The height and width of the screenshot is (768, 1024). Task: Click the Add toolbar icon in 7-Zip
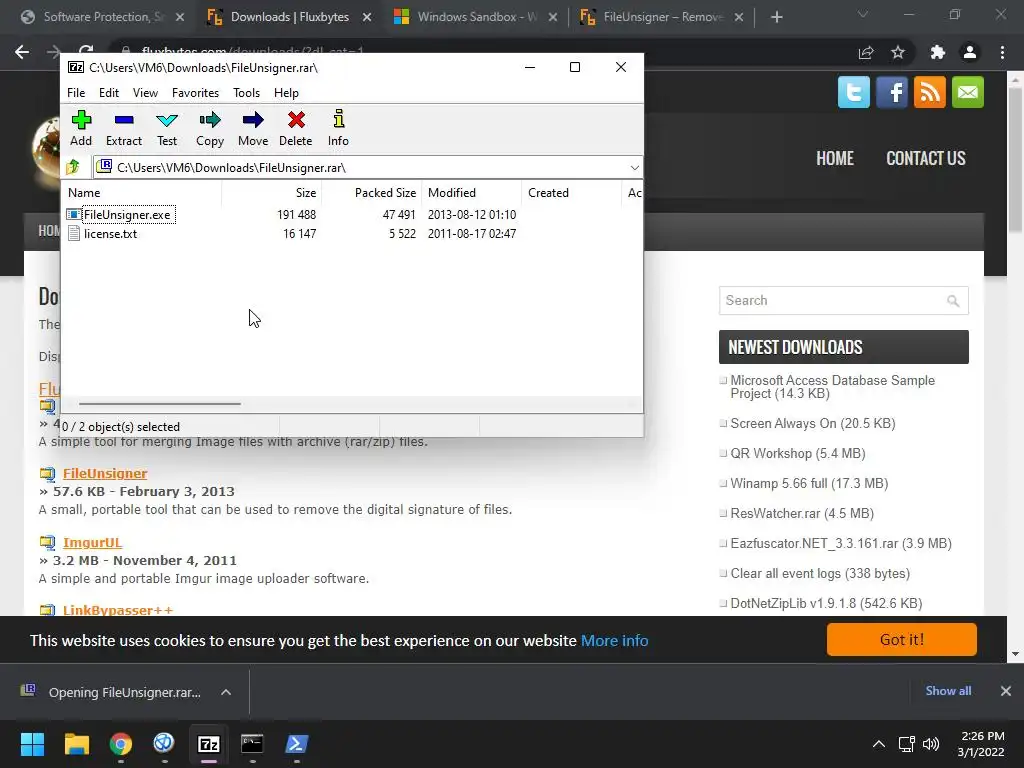(x=81, y=128)
